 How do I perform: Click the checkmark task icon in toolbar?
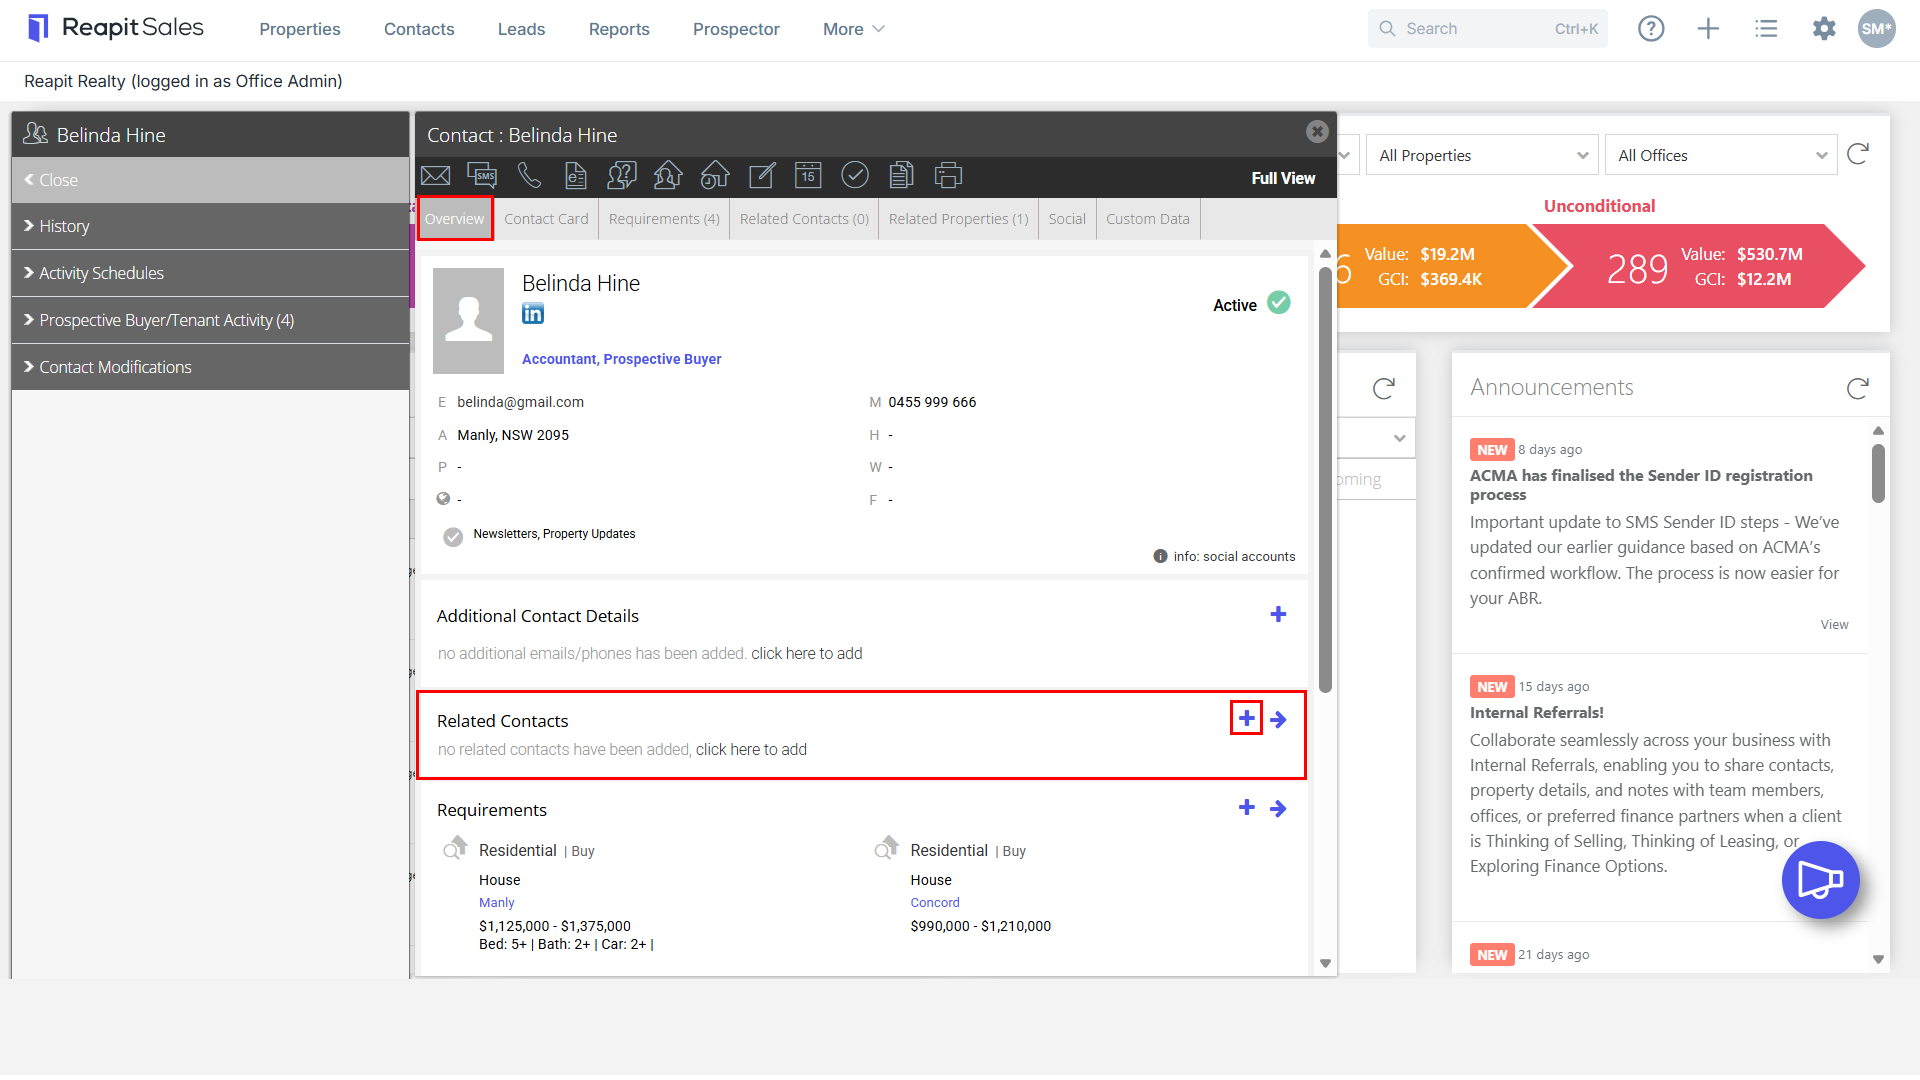855,176
